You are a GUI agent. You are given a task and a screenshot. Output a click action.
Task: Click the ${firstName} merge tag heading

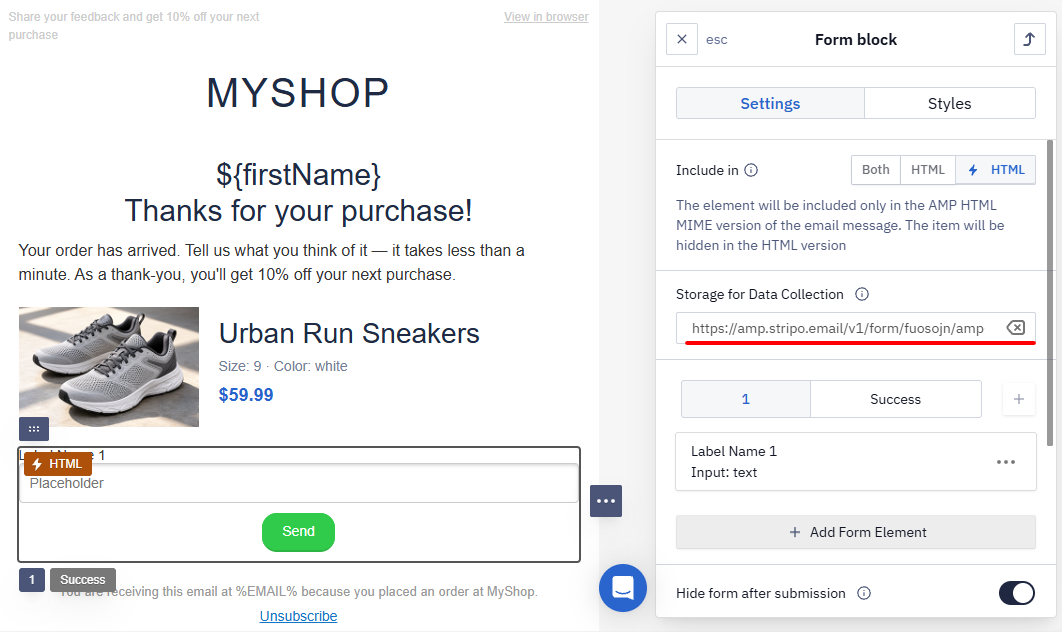tap(298, 175)
